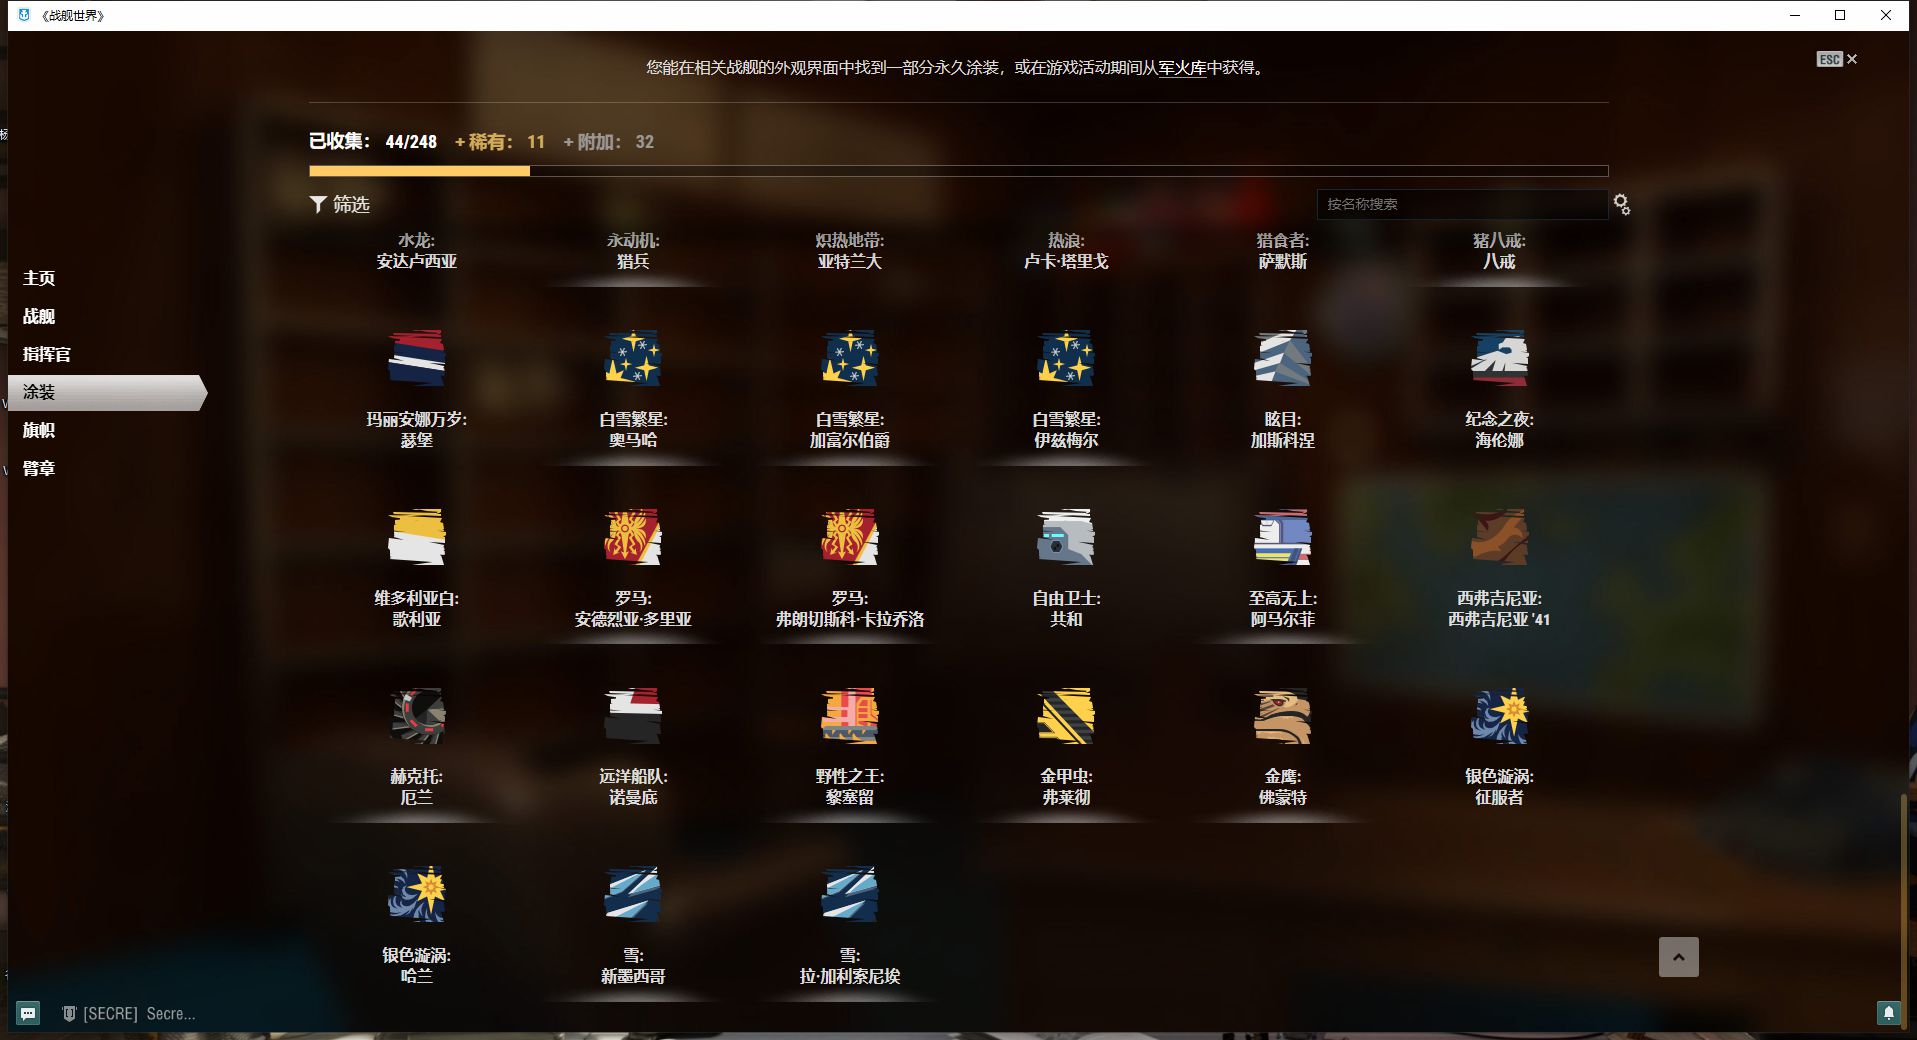
Task: Choose the 金鹰 佛蒙特 eagle camouflage icon
Action: pyautogui.click(x=1282, y=716)
